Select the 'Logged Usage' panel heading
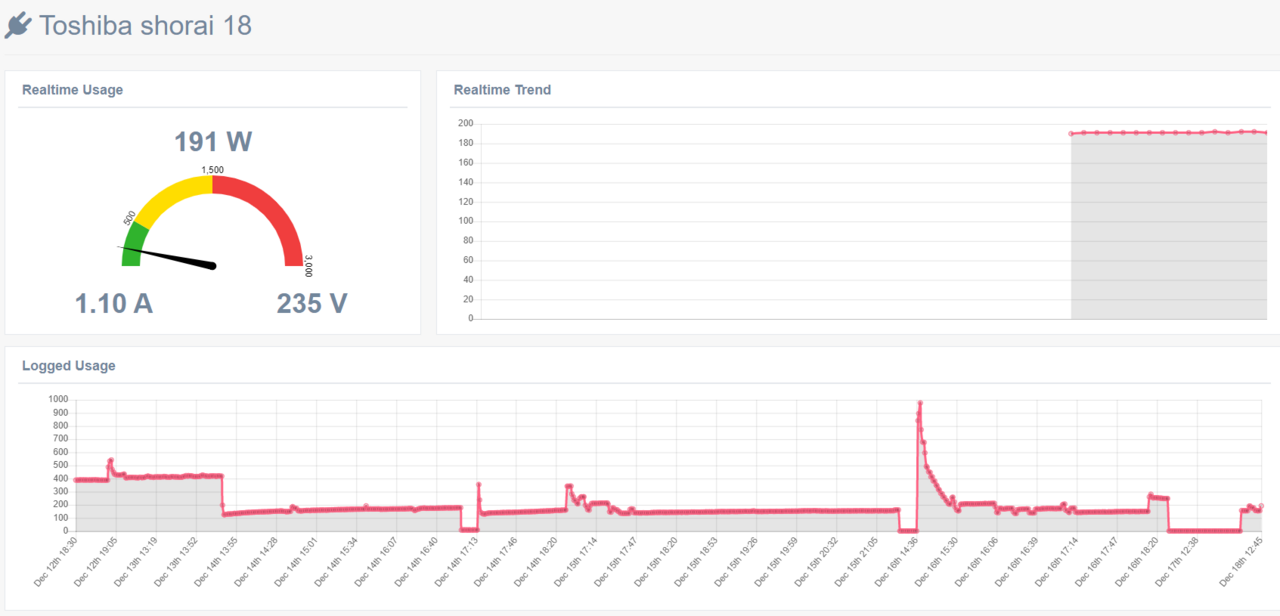Image resolution: width=1280 pixels, height=616 pixels. point(68,366)
